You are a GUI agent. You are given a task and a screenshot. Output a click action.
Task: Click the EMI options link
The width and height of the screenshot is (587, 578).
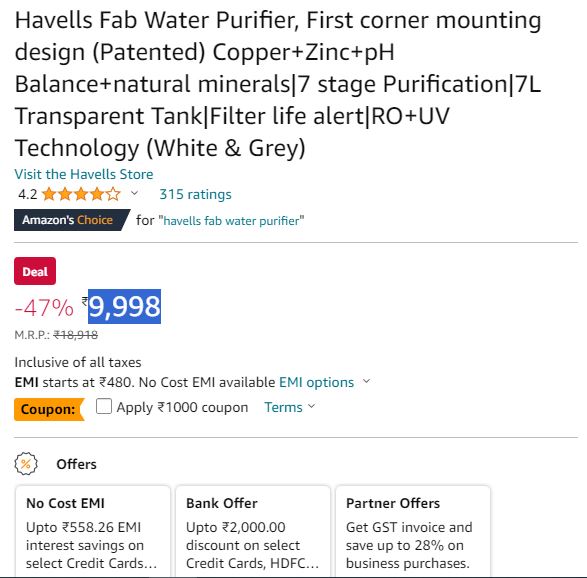317,382
